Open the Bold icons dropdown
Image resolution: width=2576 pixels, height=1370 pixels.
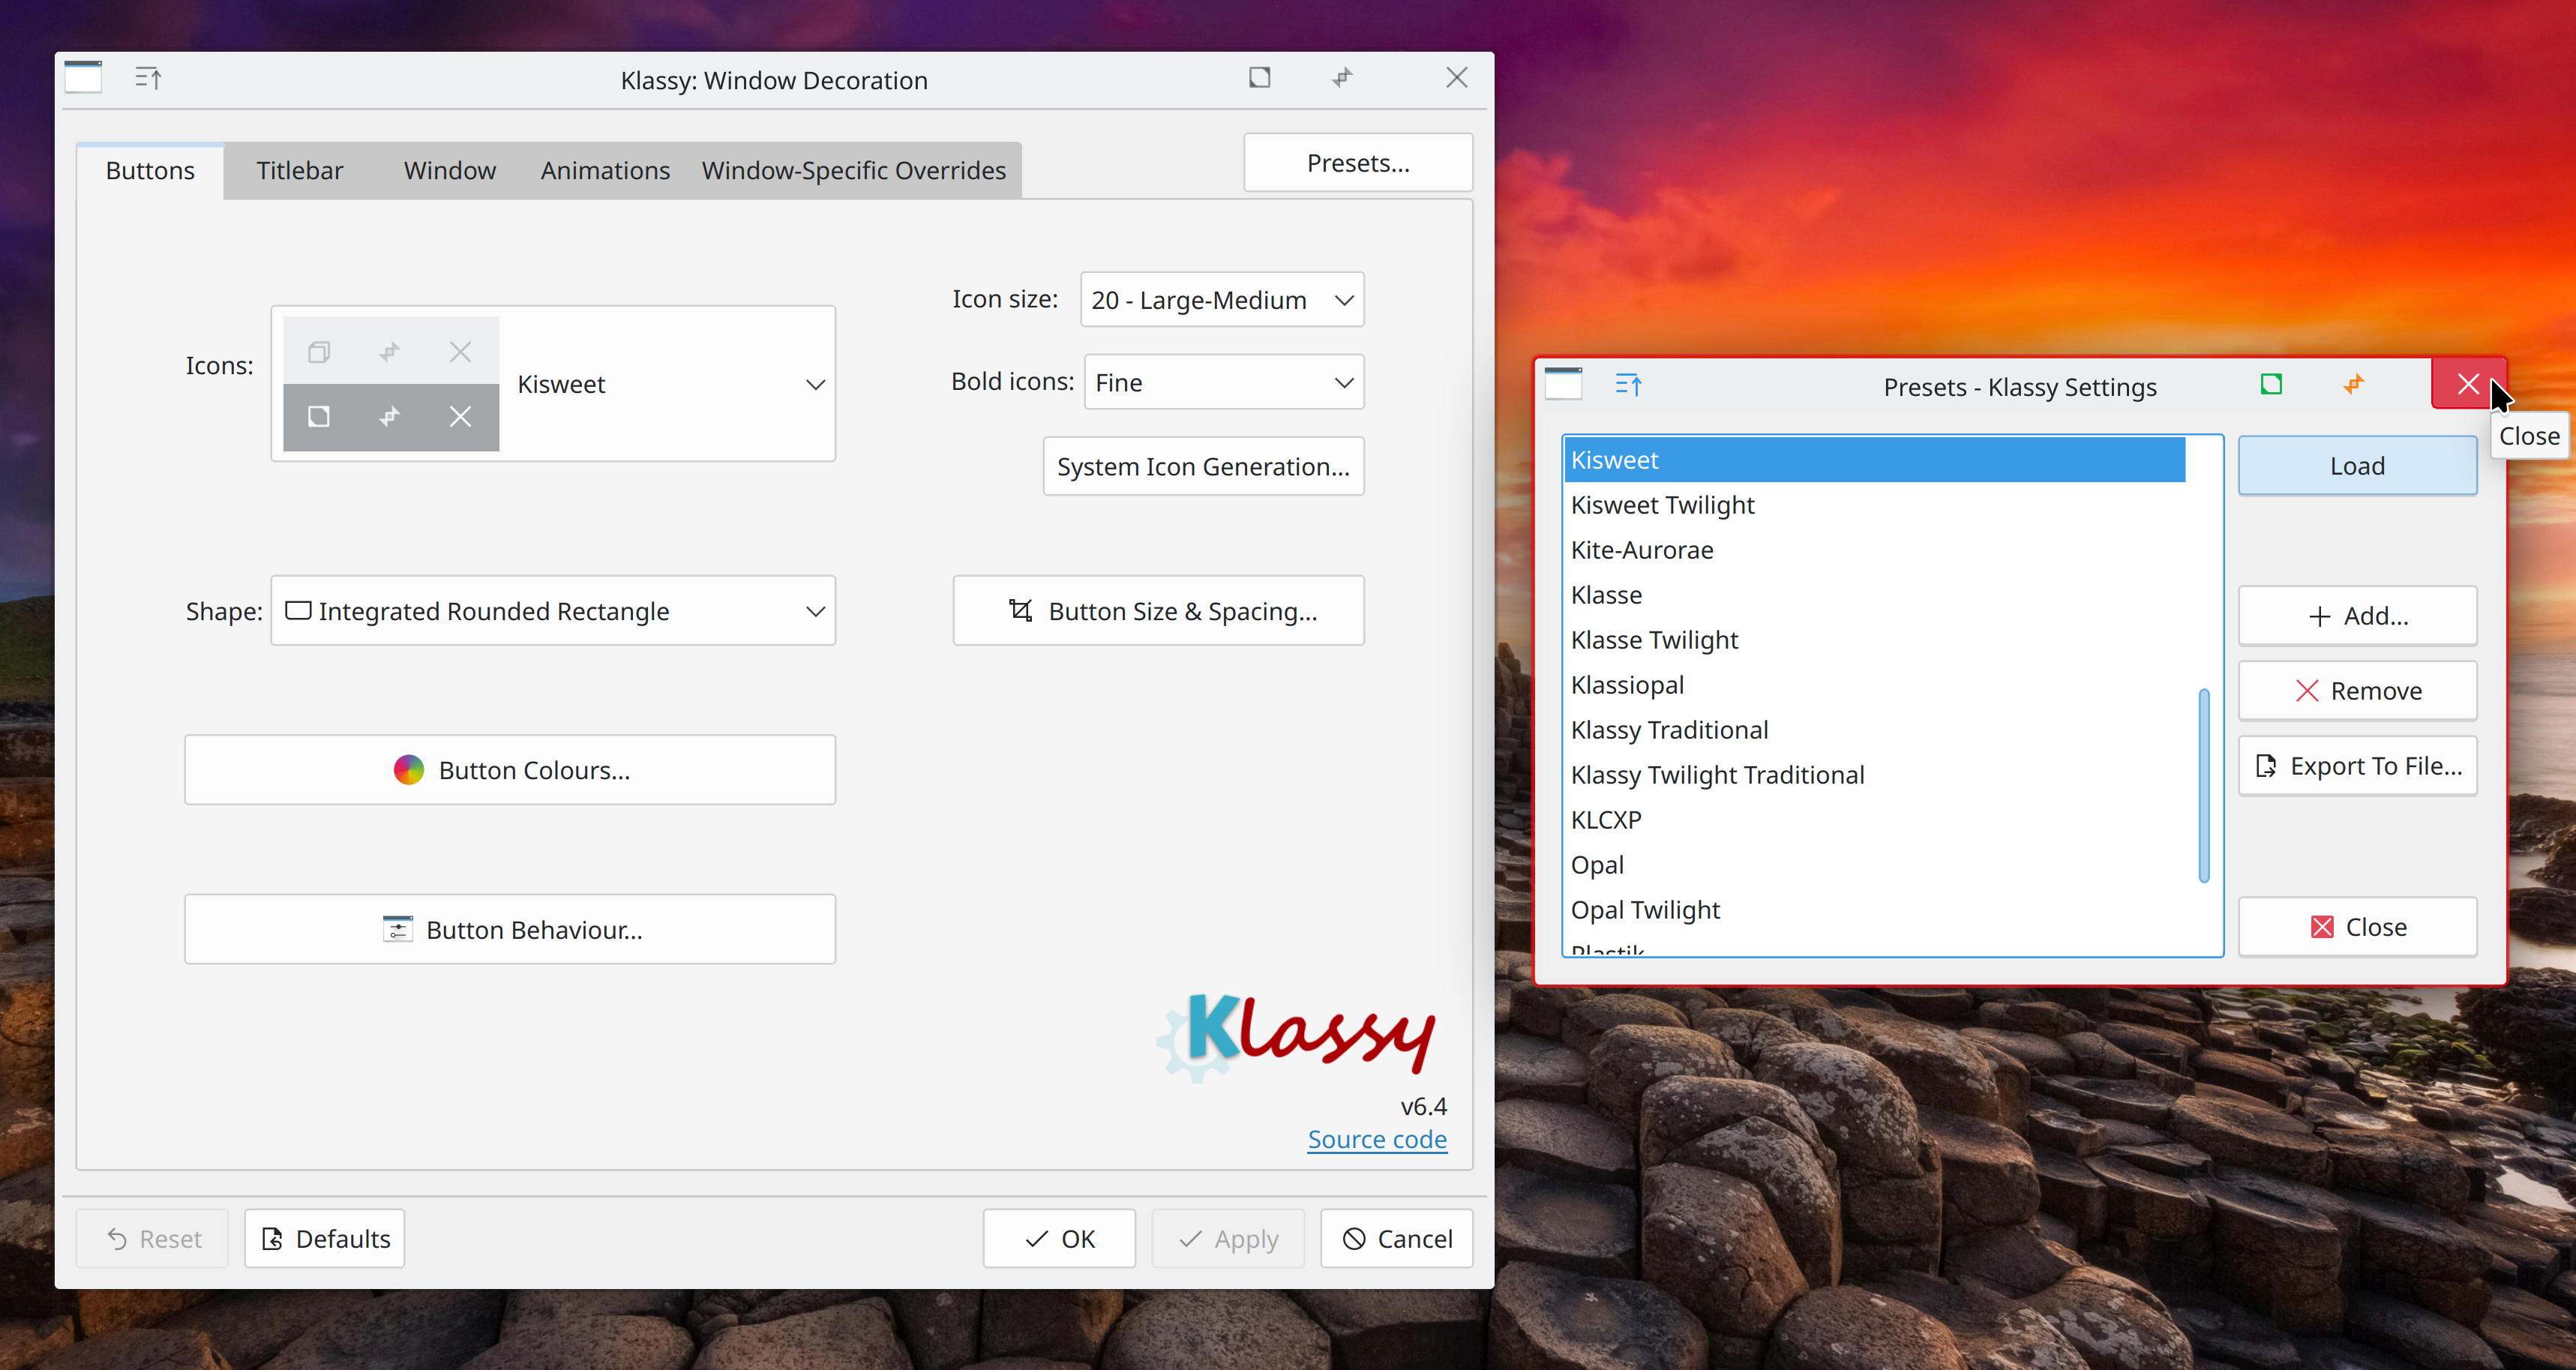point(1224,382)
